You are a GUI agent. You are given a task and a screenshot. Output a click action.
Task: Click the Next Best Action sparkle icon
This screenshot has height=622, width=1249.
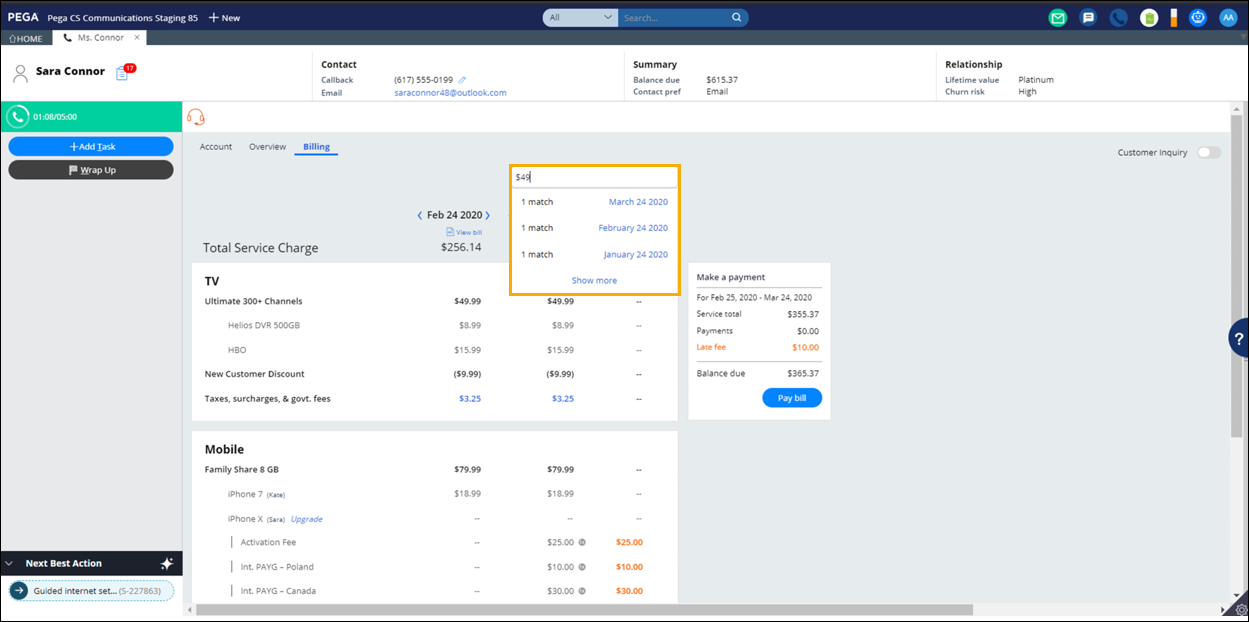click(167, 564)
